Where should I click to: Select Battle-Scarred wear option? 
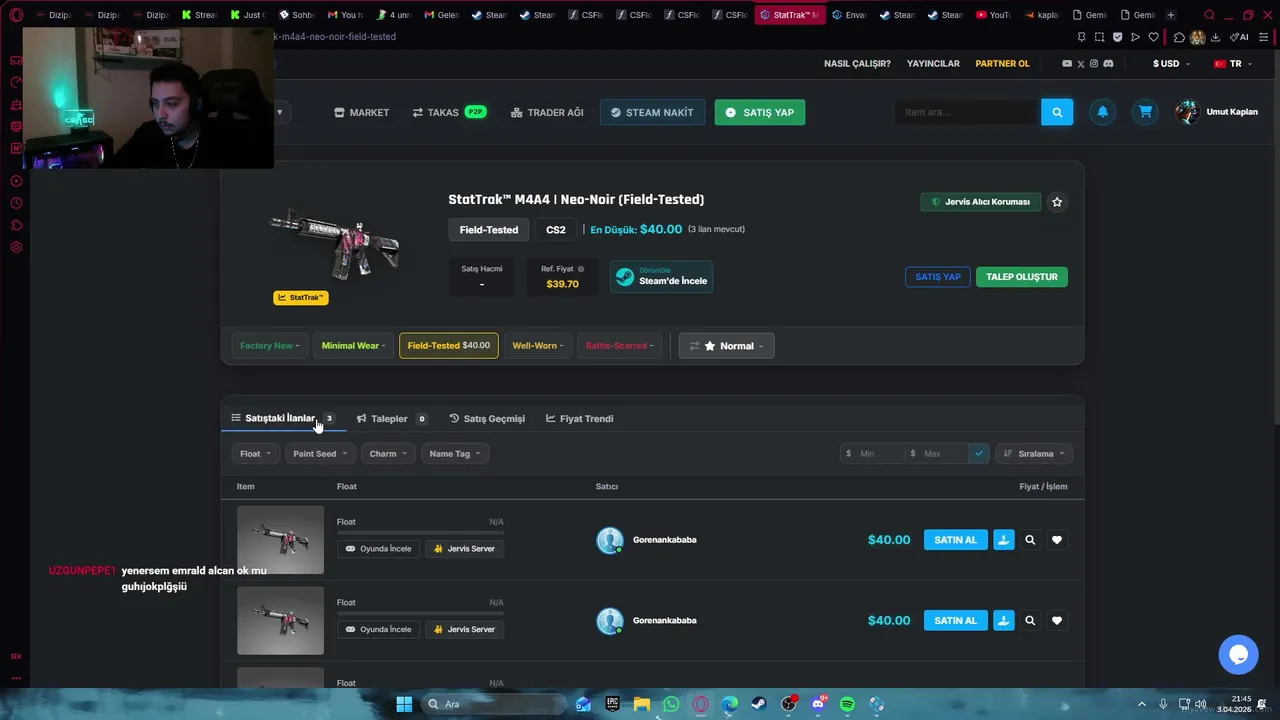point(619,346)
